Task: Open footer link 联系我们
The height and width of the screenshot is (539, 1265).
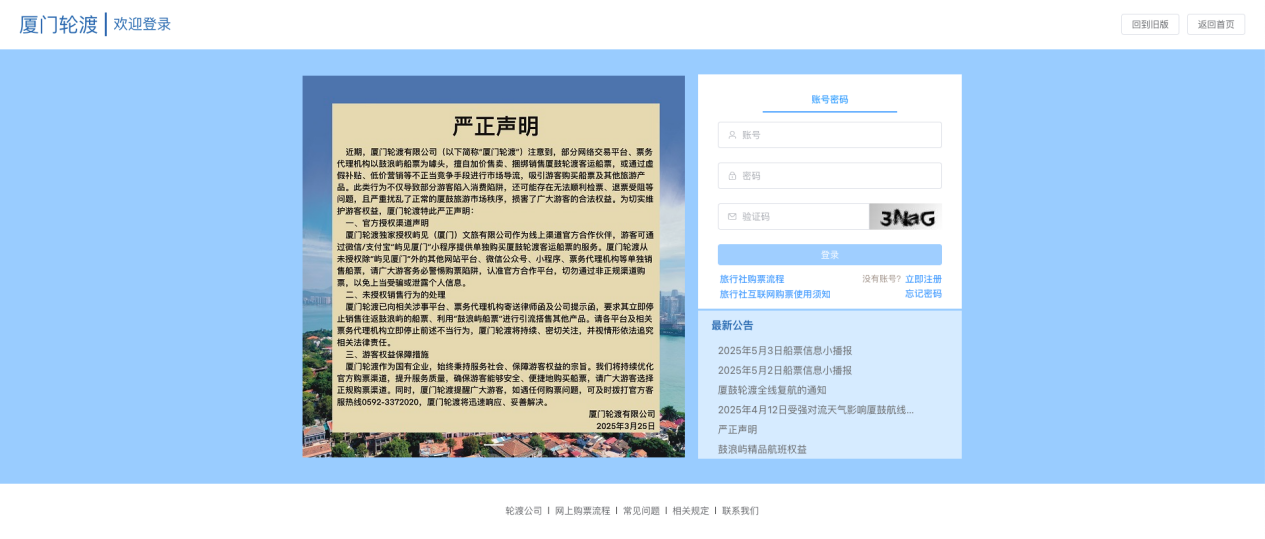Action: (740, 511)
